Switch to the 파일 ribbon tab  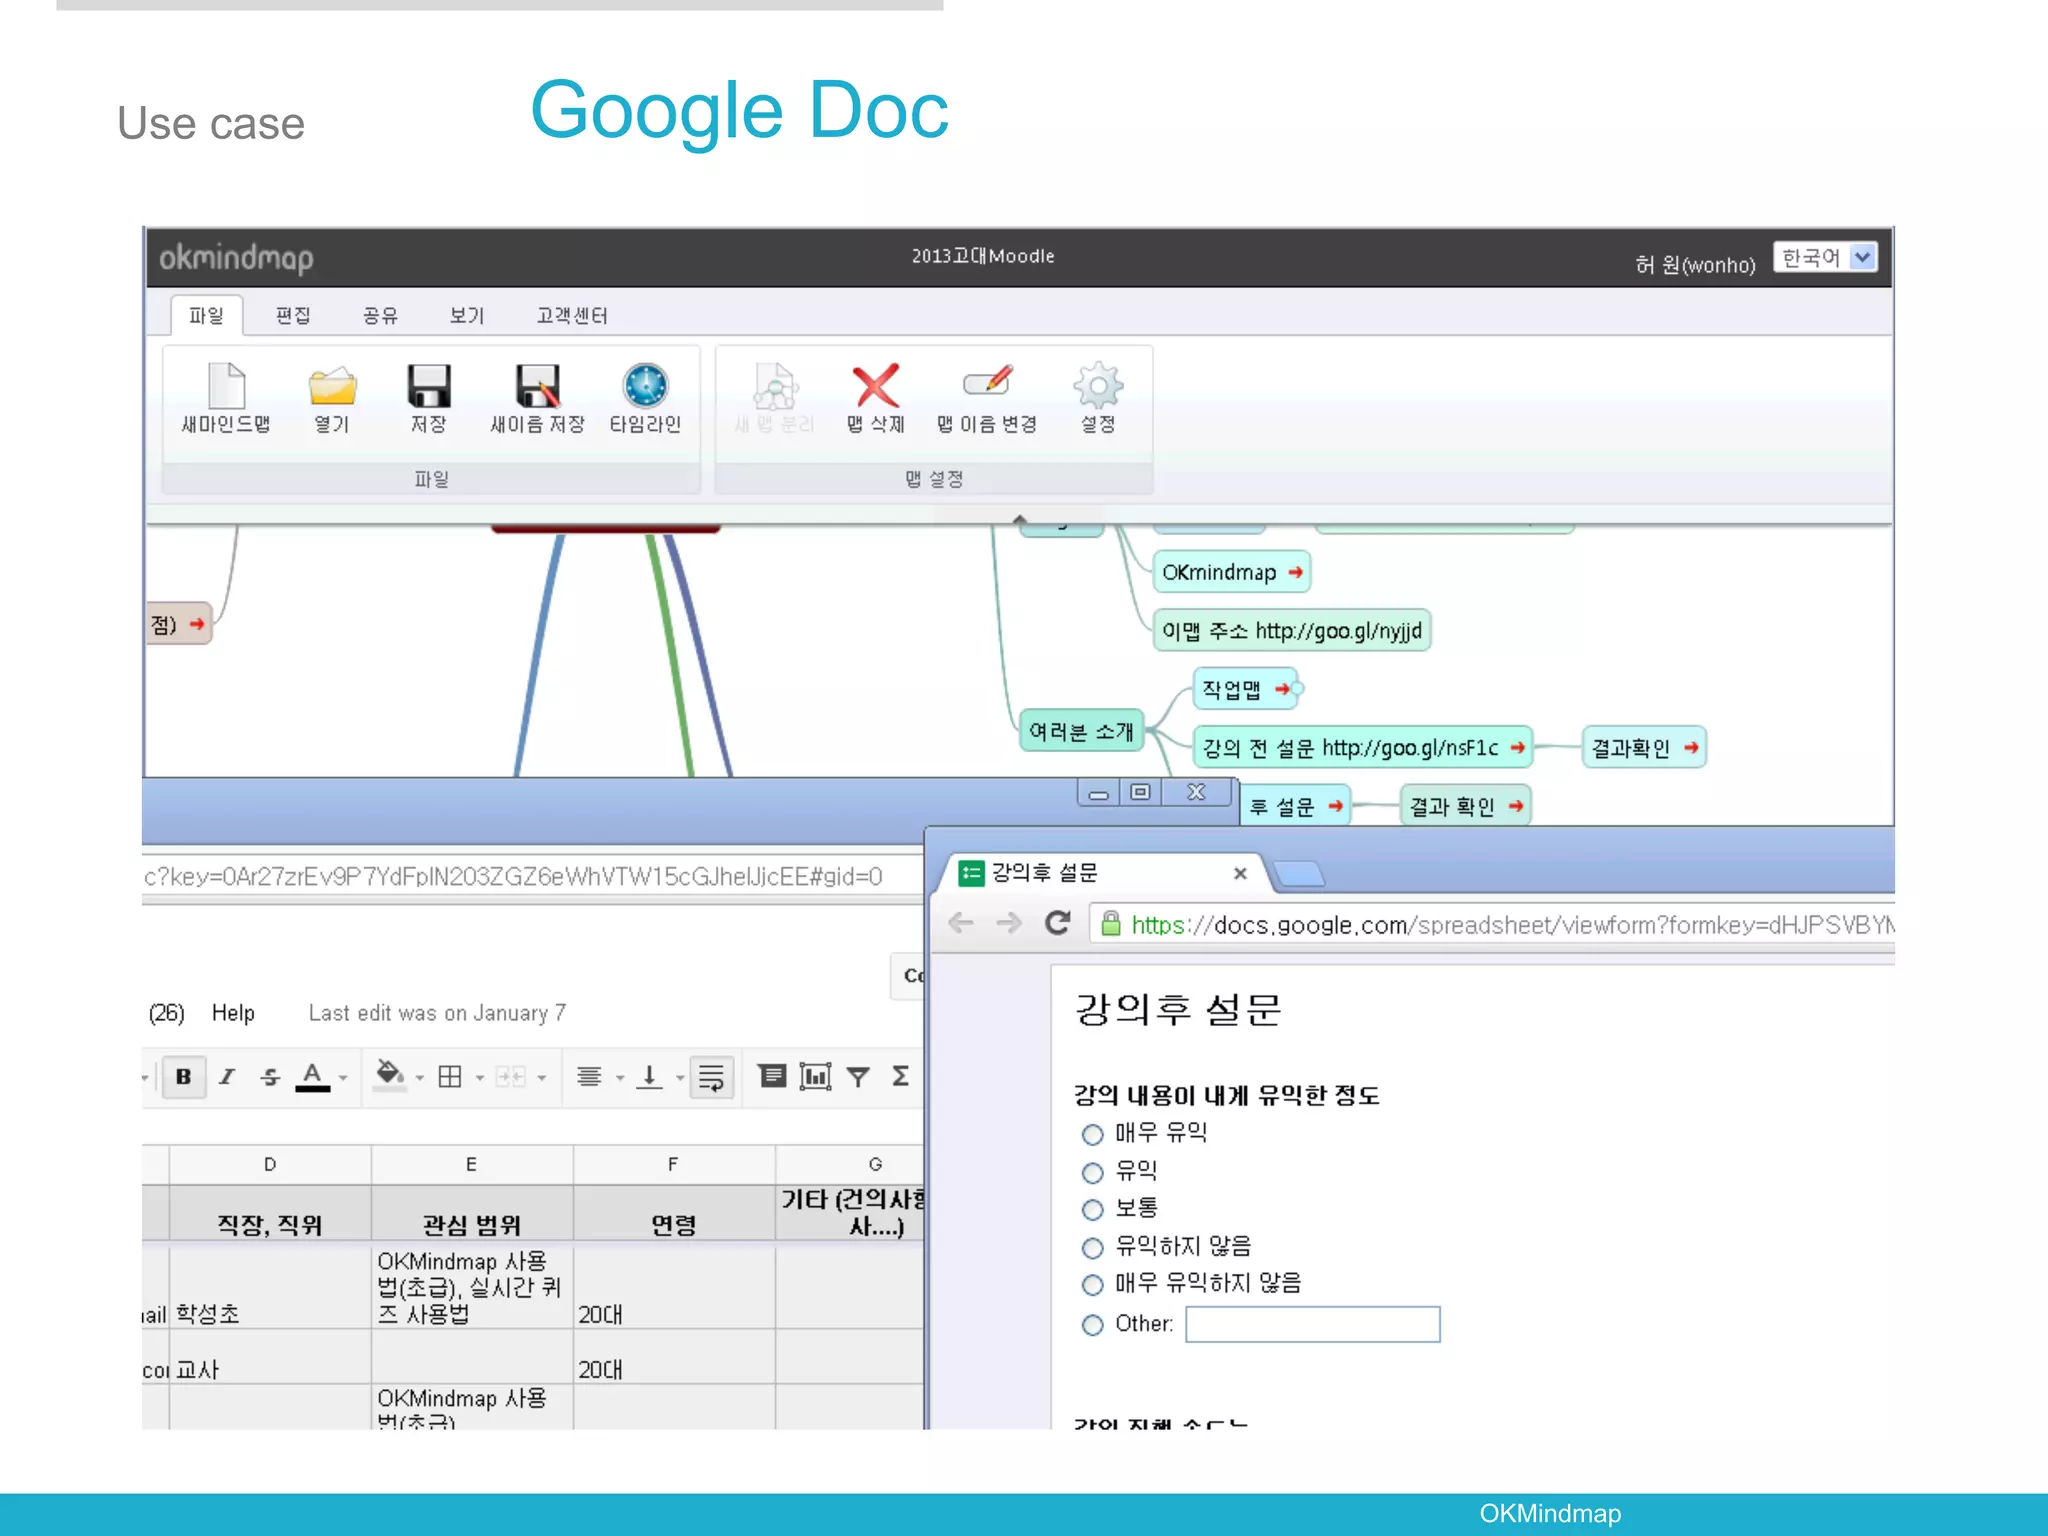[206, 316]
